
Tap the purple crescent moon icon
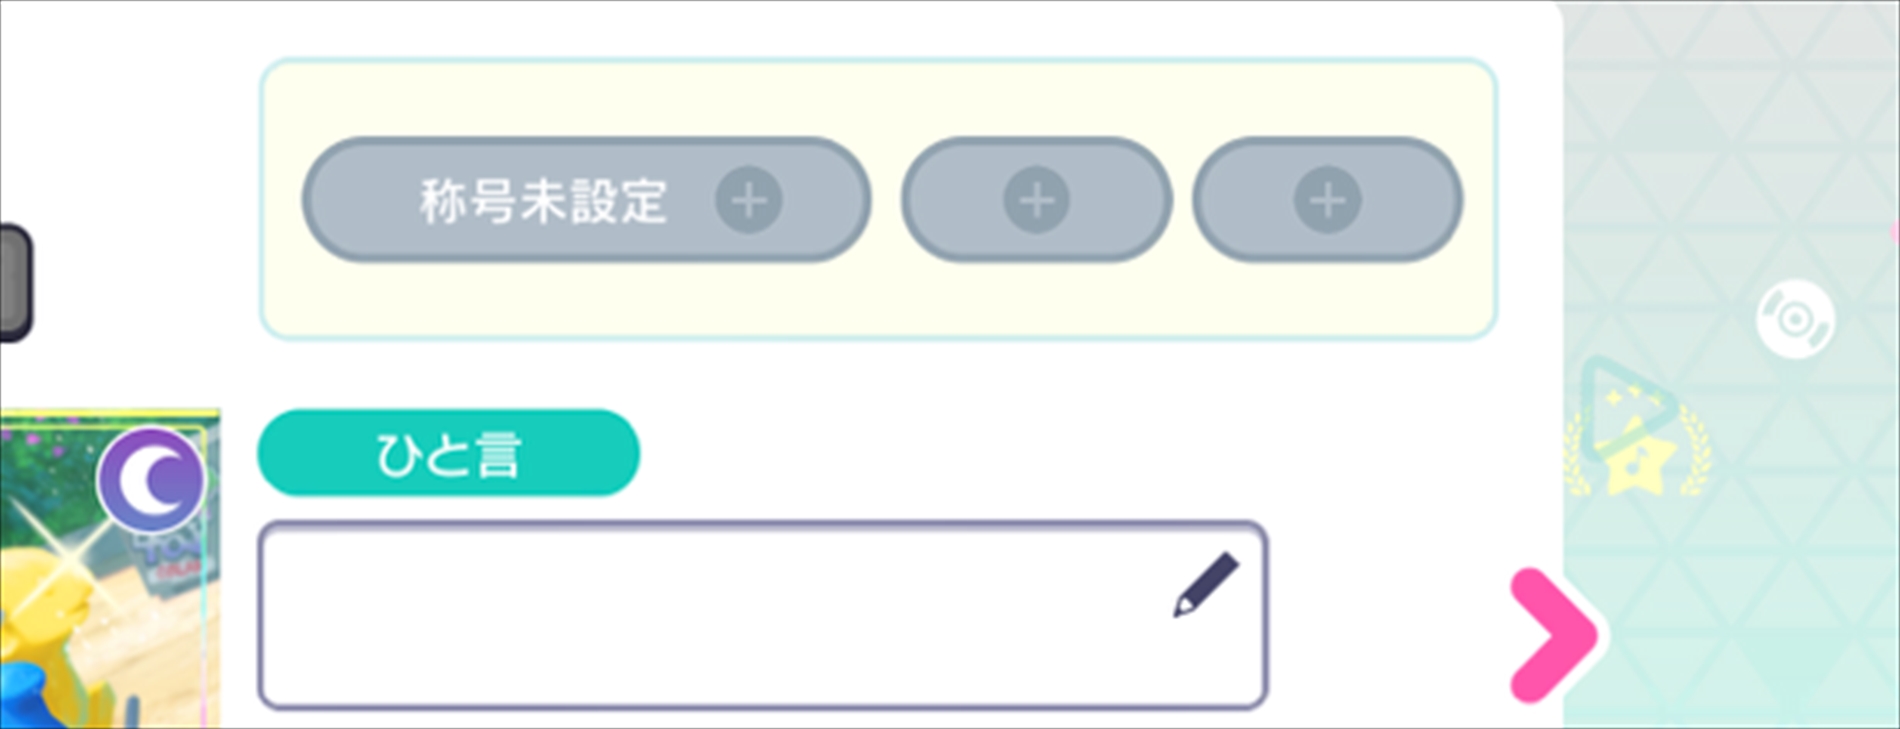pos(151,480)
